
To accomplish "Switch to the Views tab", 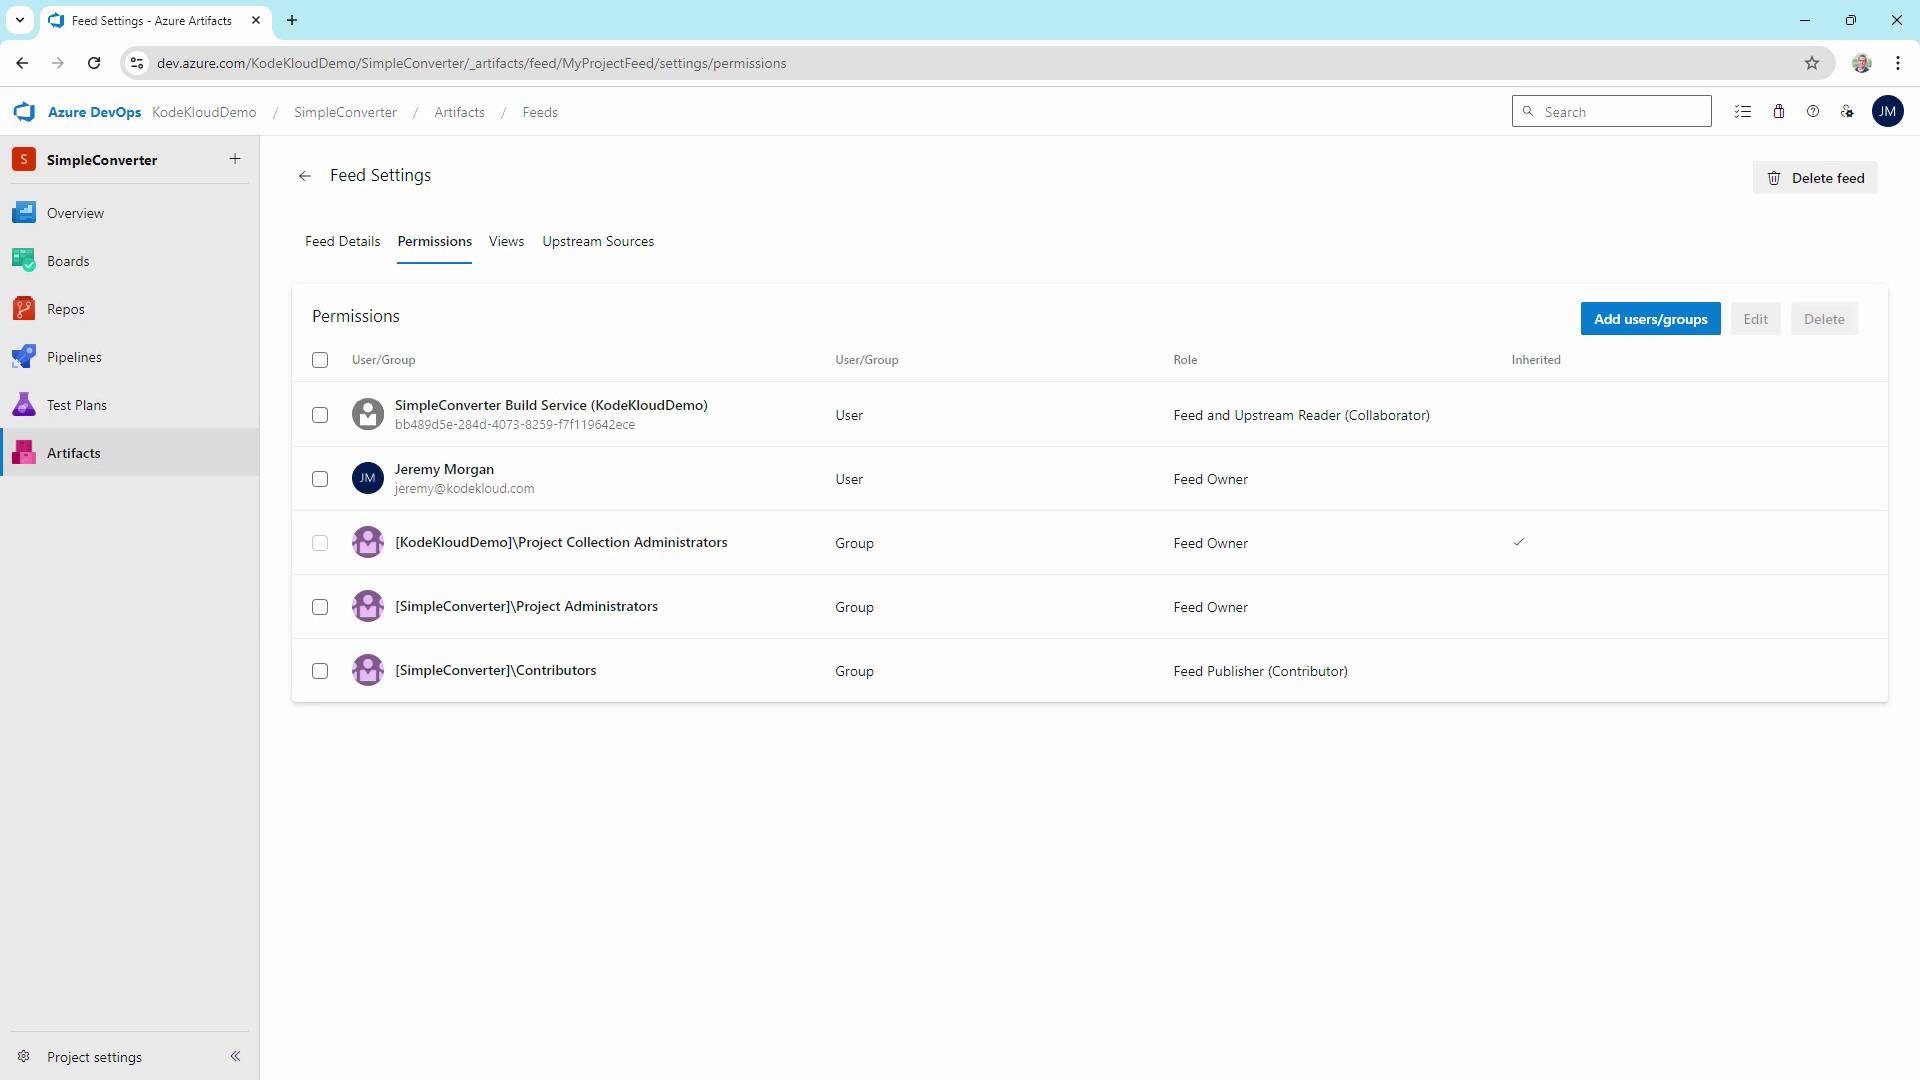I will tap(506, 241).
